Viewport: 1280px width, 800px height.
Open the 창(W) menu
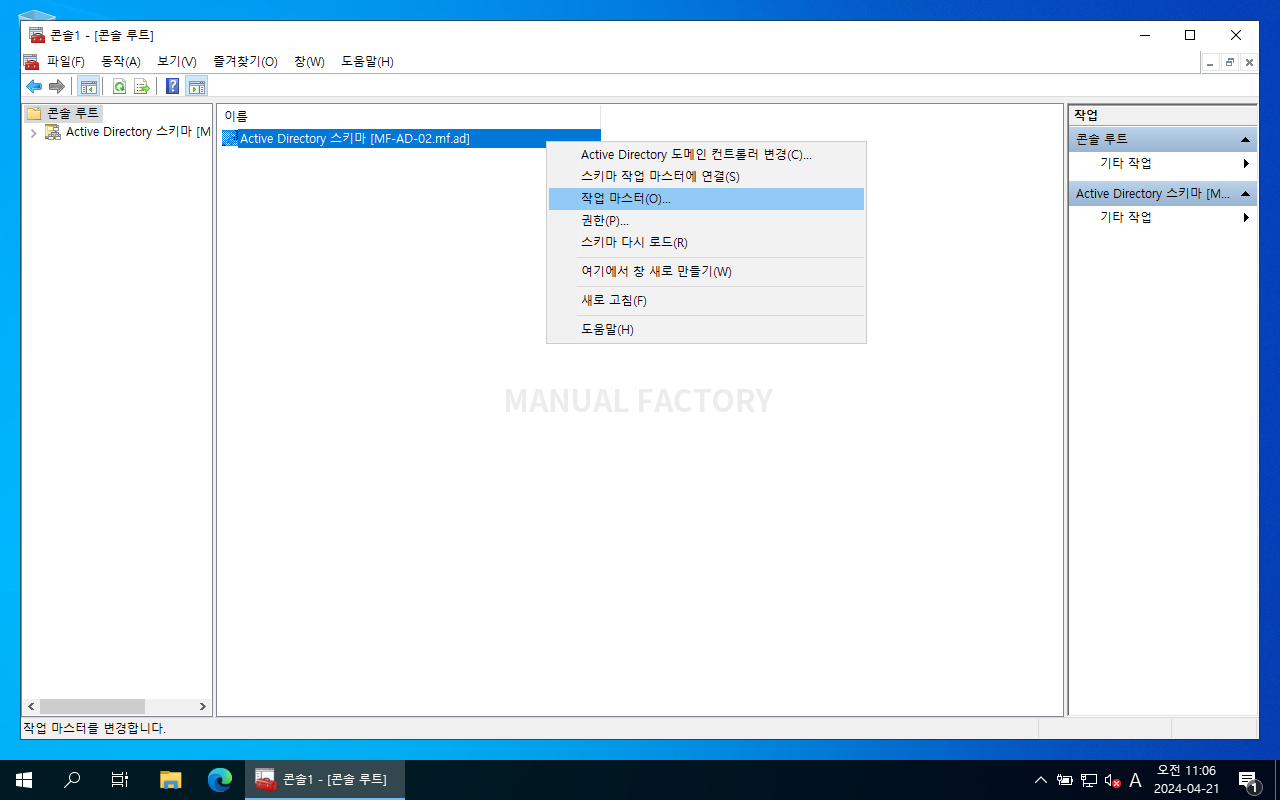[x=309, y=62]
